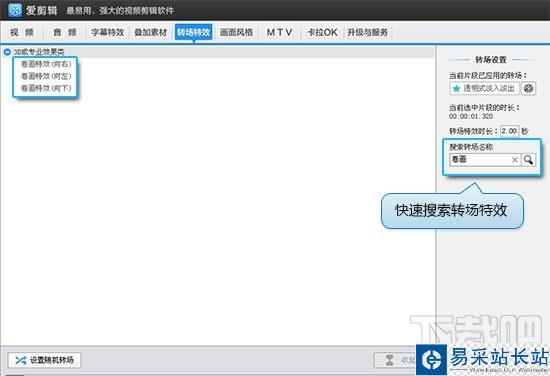
Task: Open the 卡拉OK tab
Action: point(322,33)
